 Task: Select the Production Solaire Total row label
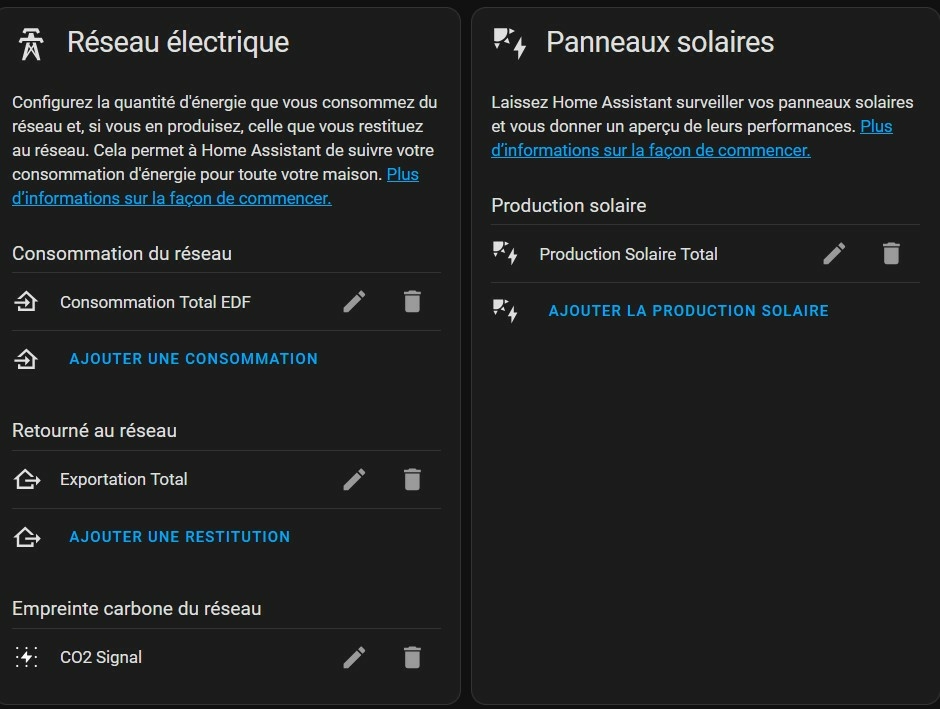628,254
